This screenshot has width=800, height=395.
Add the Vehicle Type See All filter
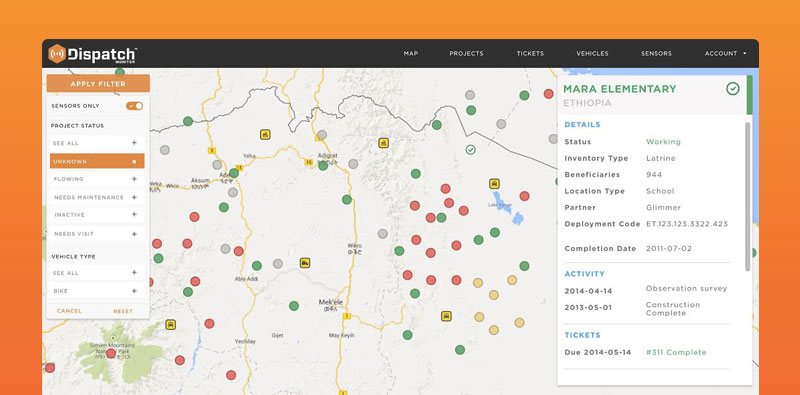point(97,273)
